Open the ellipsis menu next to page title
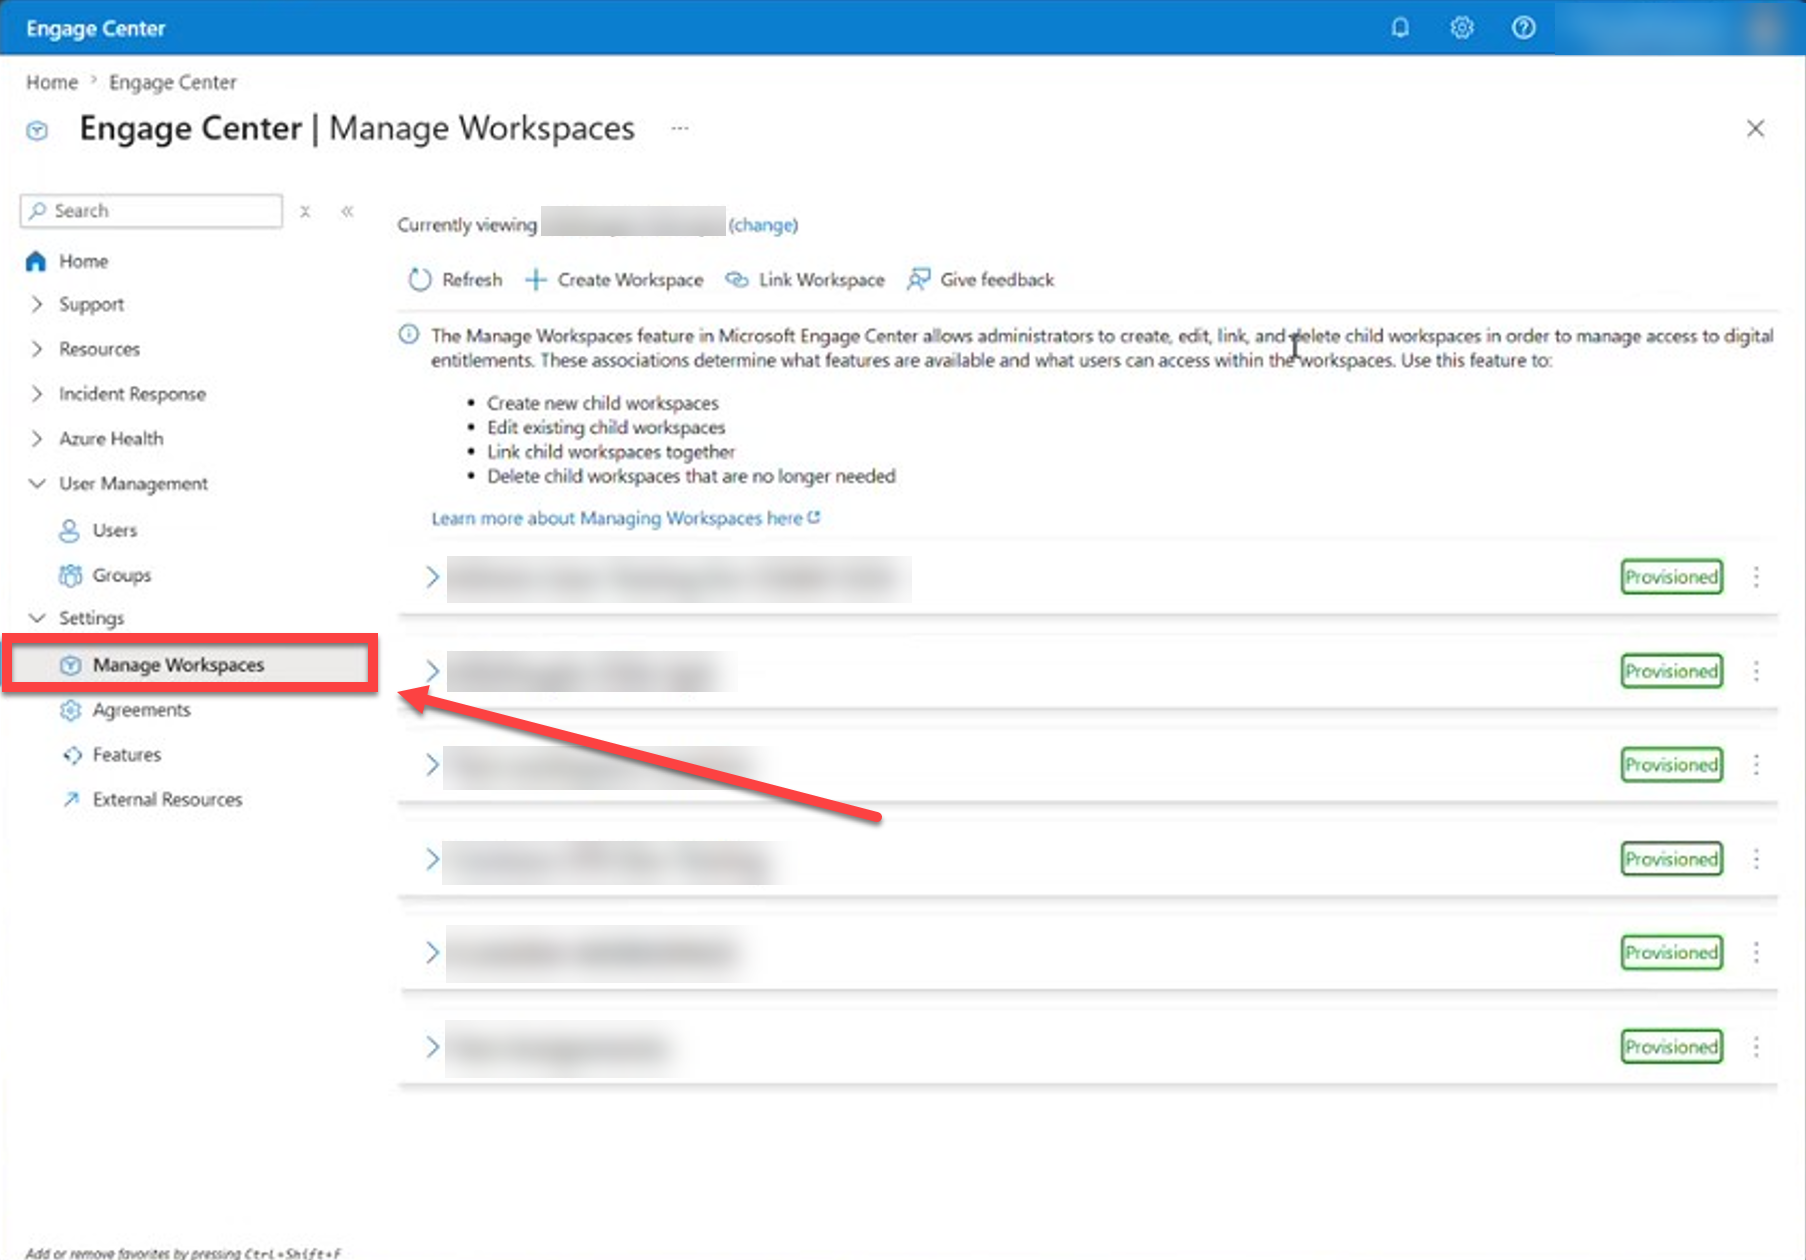 coord(680,128)
